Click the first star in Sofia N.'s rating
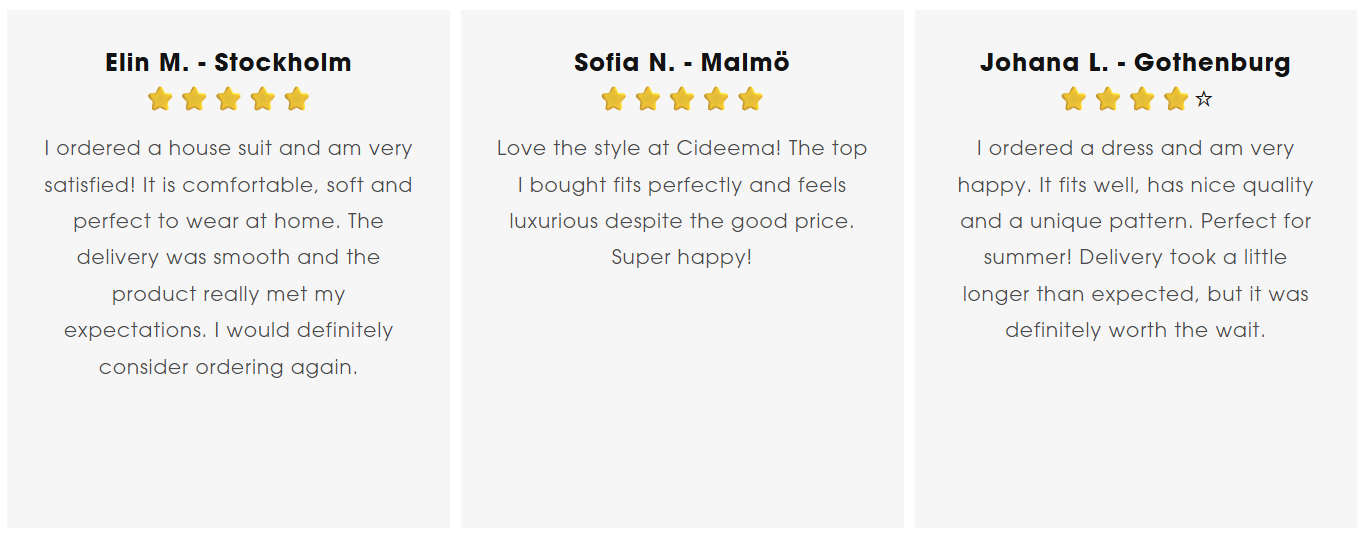Viewport: 1363px width, 537px height. click(x=614, y=99)
